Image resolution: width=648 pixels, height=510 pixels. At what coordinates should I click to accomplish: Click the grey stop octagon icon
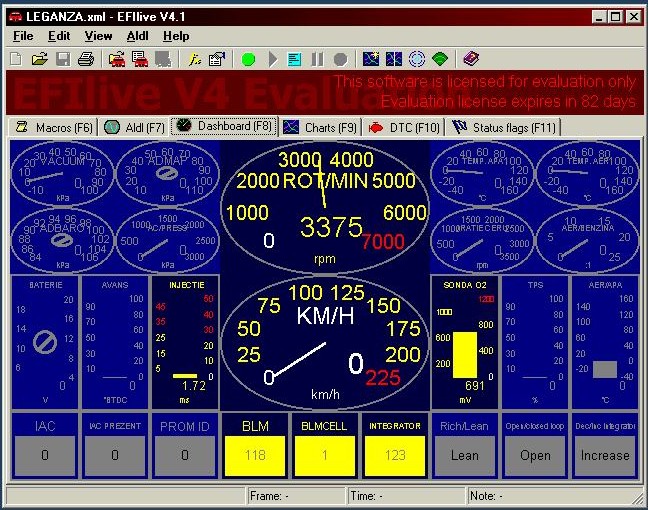pos(341,60)
